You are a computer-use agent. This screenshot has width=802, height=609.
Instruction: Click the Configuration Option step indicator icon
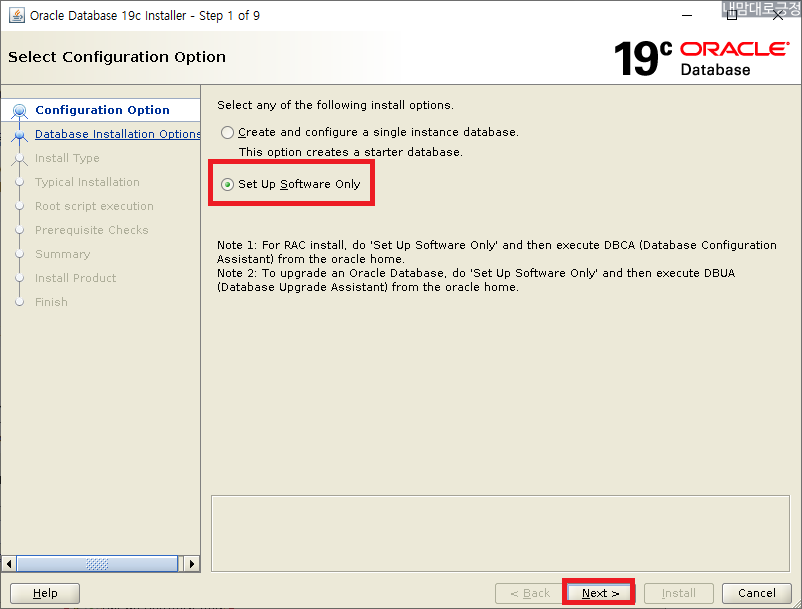point(19,110)
